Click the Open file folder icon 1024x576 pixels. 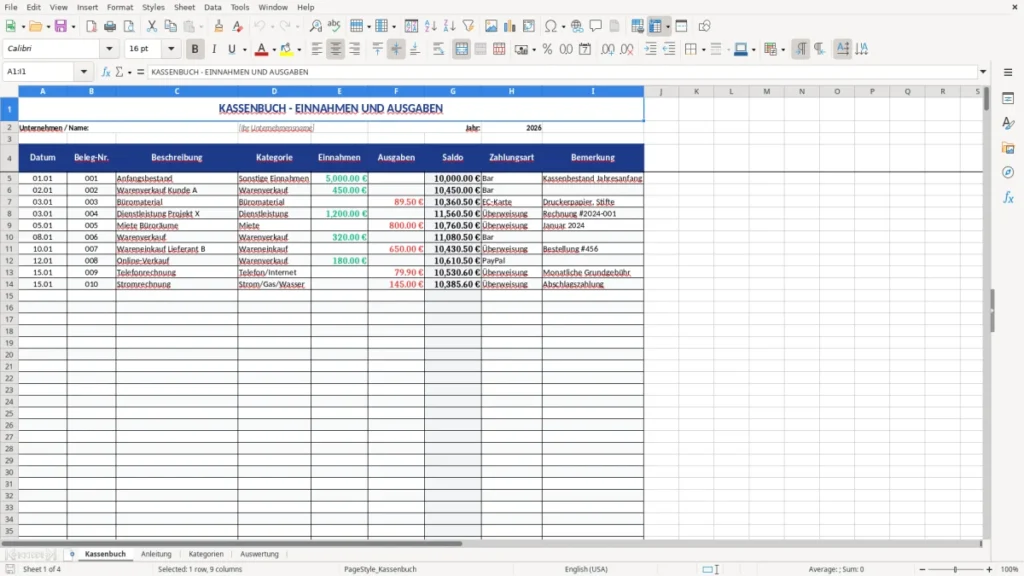coord(35,26)
